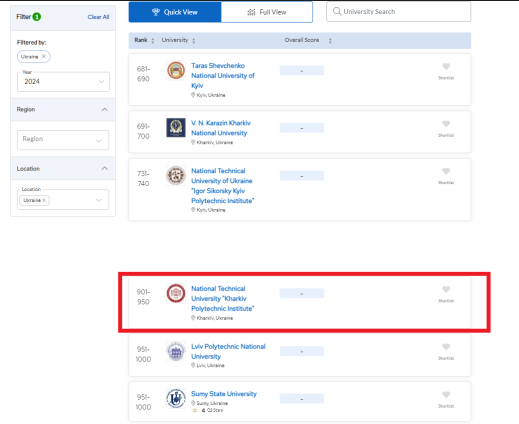Open the Region dropdown box
This screenshot has height=424, width=519.
click(x=63, y=140)
